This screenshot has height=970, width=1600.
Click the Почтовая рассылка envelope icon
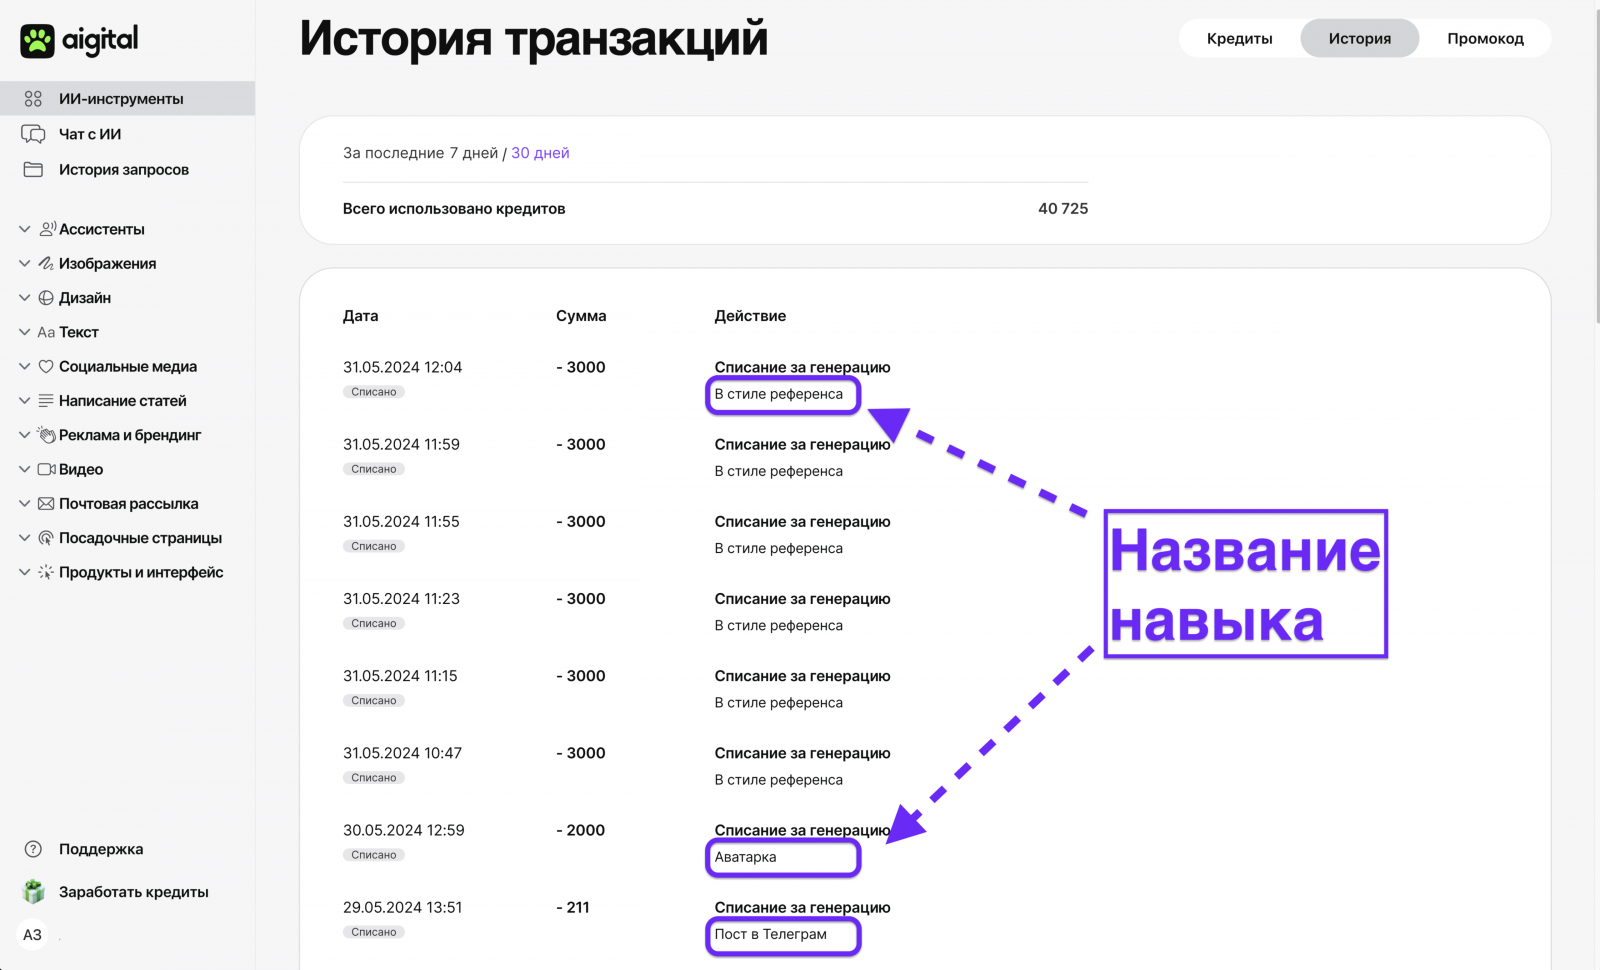click(x=46, y=504)
